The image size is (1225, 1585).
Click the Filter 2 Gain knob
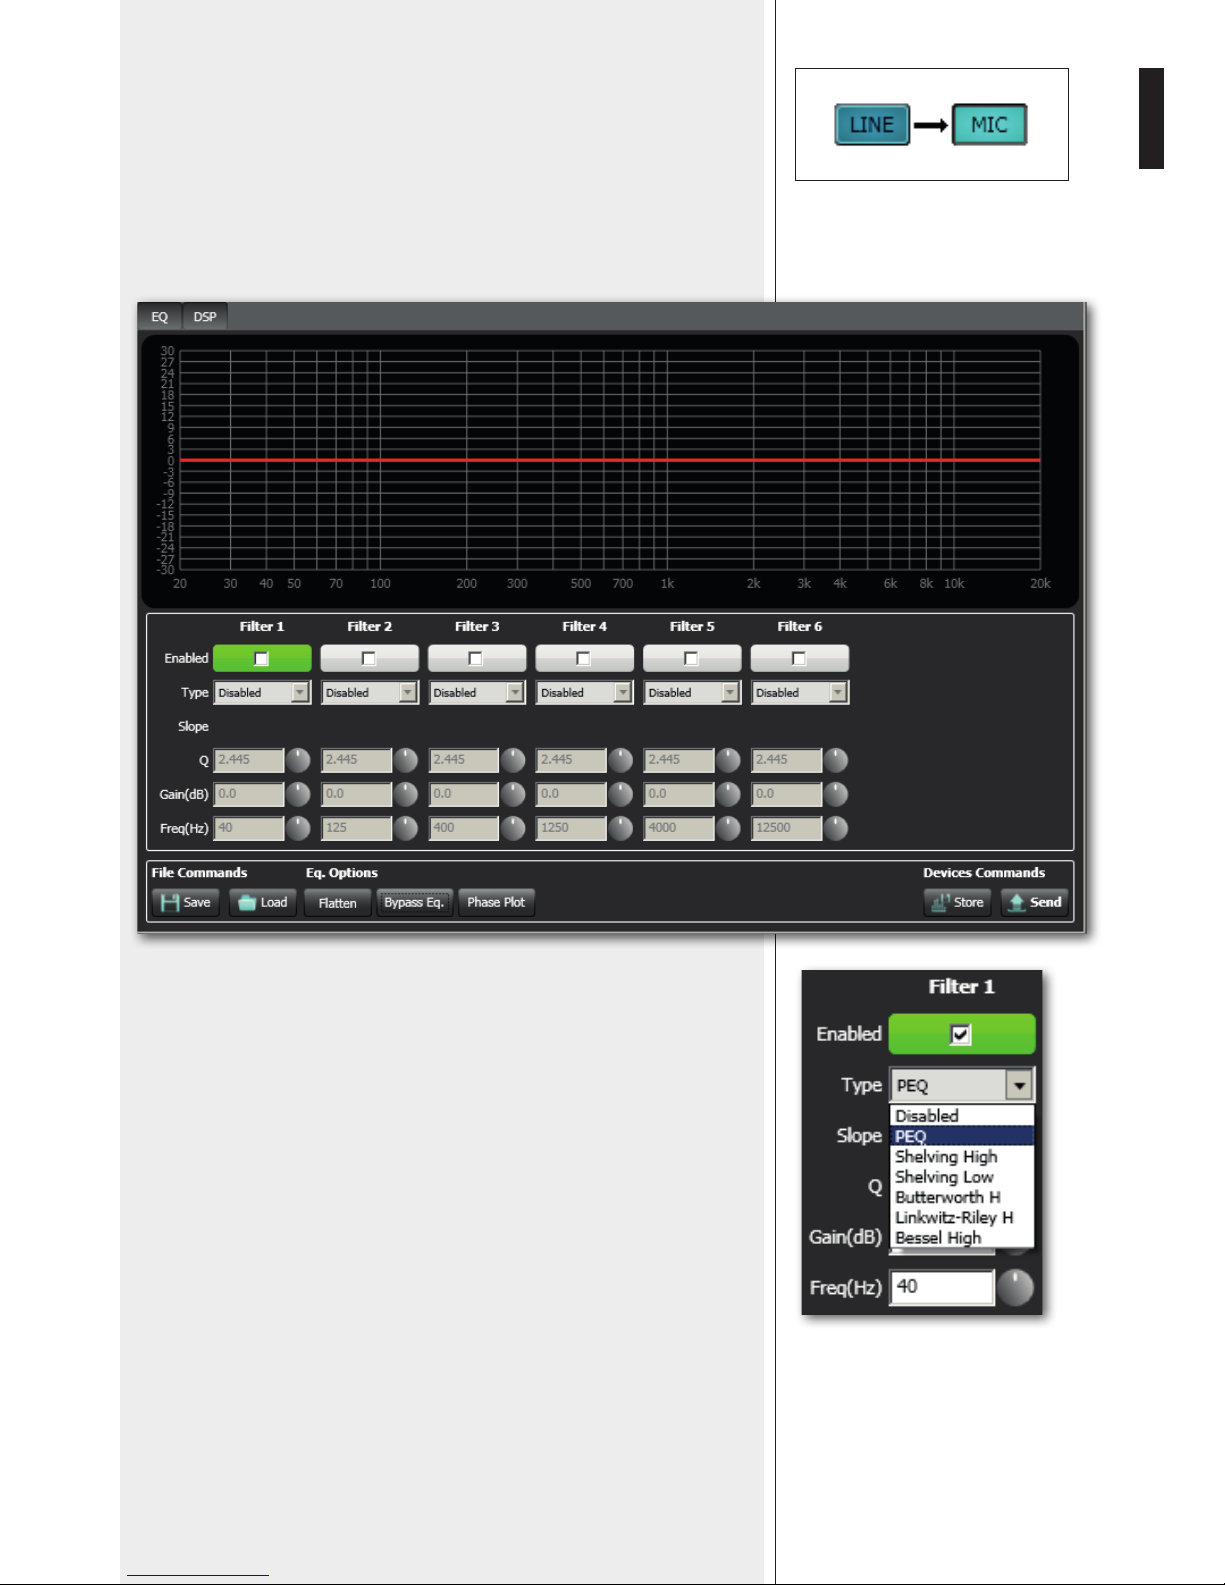[x=406, y=794]
